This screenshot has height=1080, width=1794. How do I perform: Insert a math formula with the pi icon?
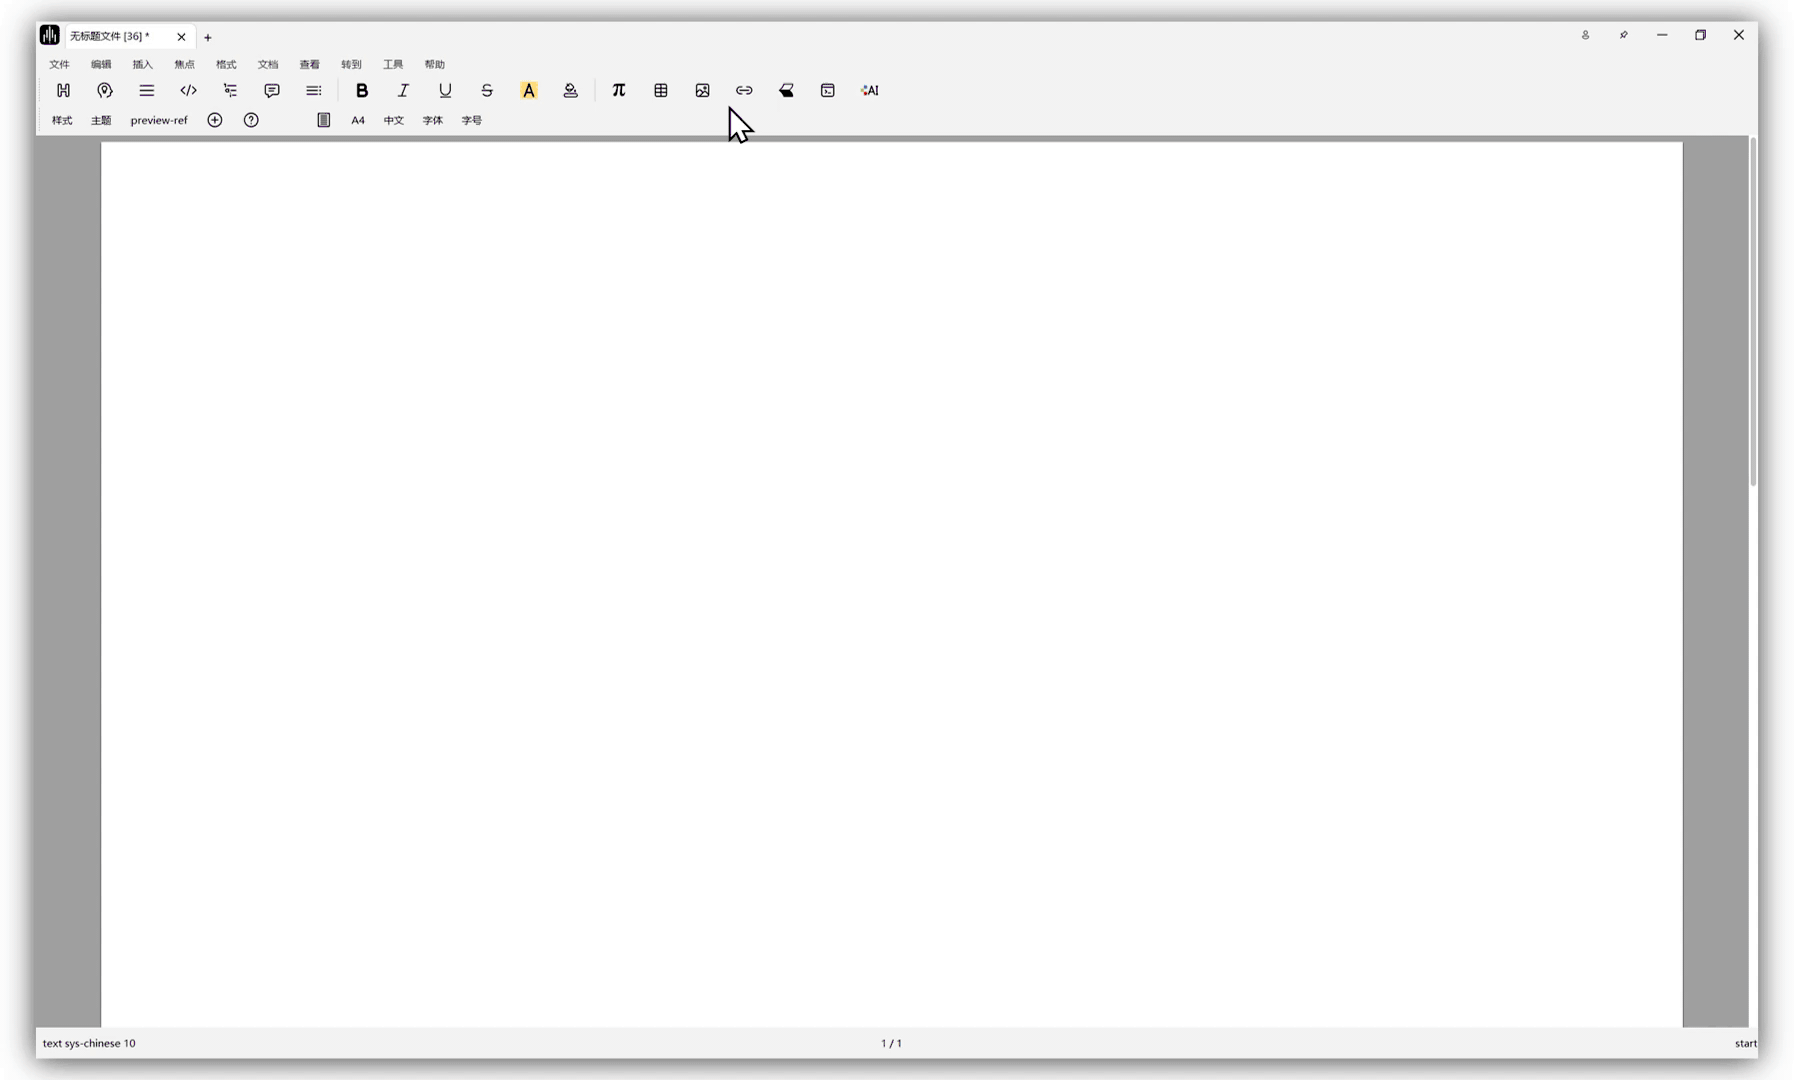click(619, 90)
